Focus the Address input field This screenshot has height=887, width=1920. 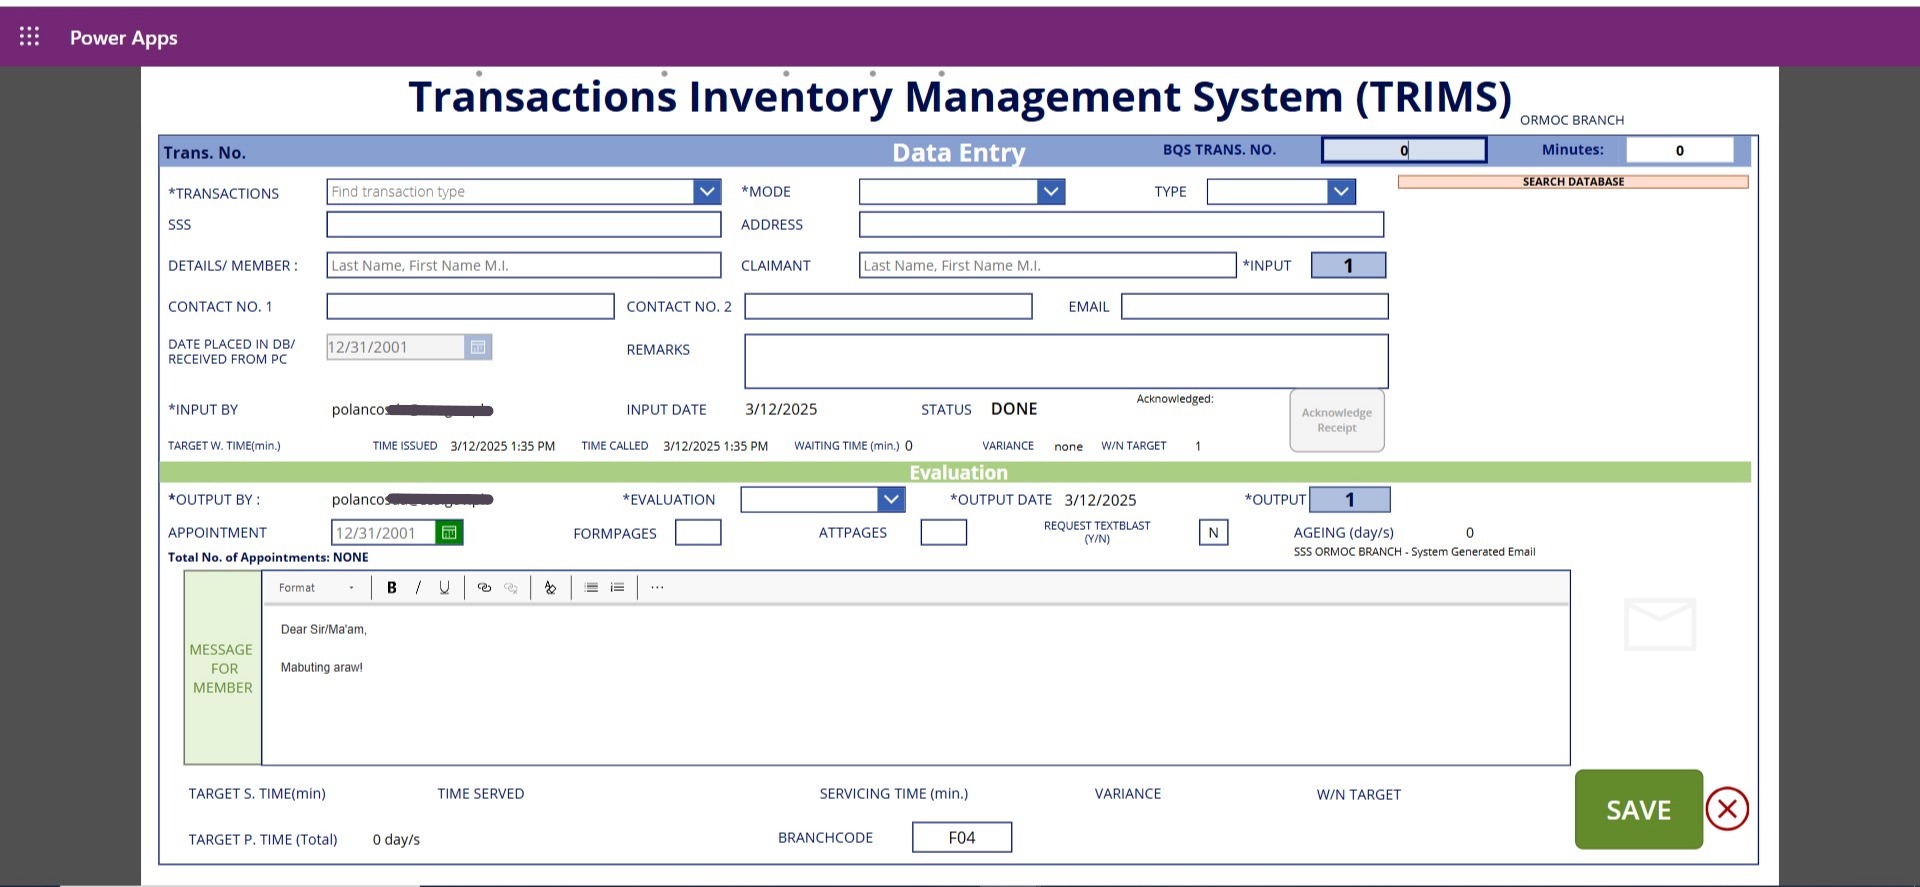pyautogui.click(x=1121, y=225)
